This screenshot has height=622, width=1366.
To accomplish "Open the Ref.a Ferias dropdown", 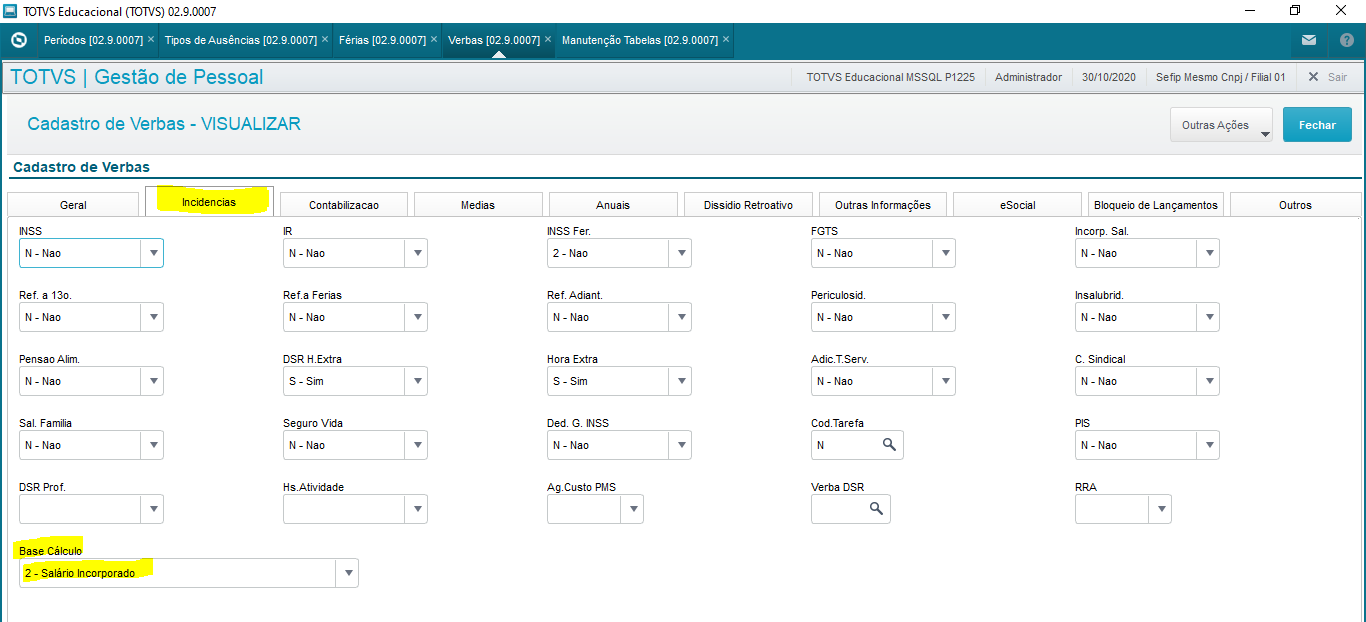I will coord(417,317).
